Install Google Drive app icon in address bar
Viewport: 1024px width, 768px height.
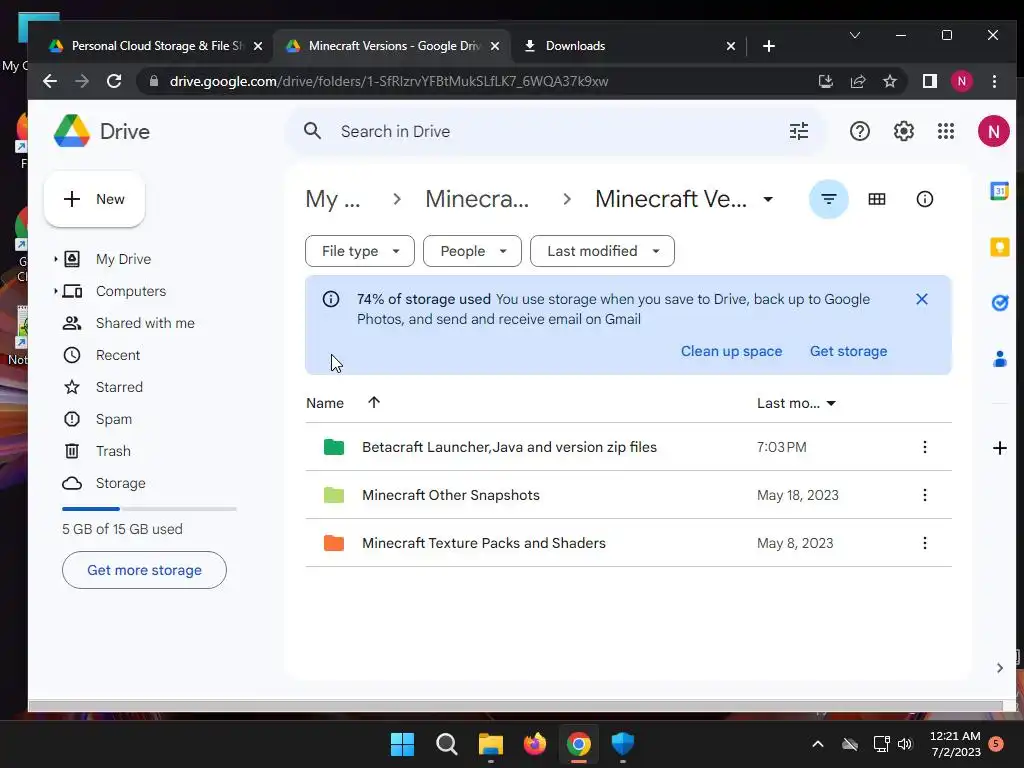[825, 82]
